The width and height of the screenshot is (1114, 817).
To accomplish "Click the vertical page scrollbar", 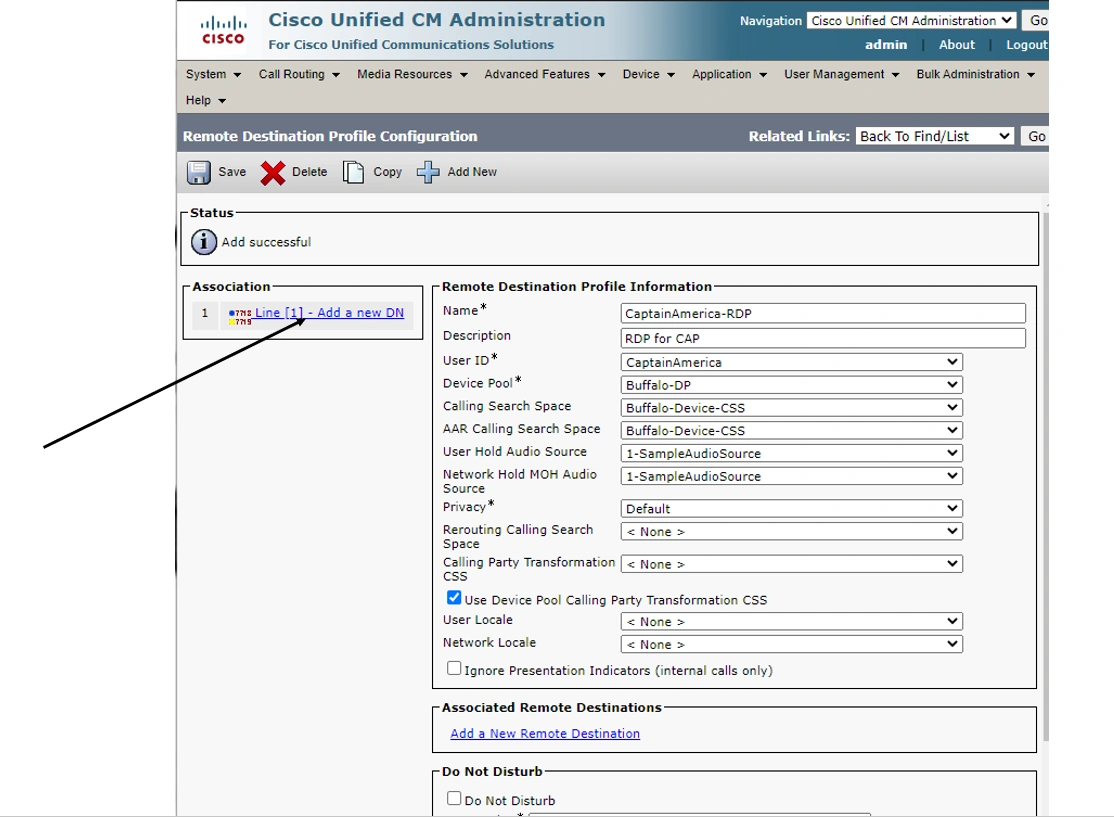I will point(1046,476).
